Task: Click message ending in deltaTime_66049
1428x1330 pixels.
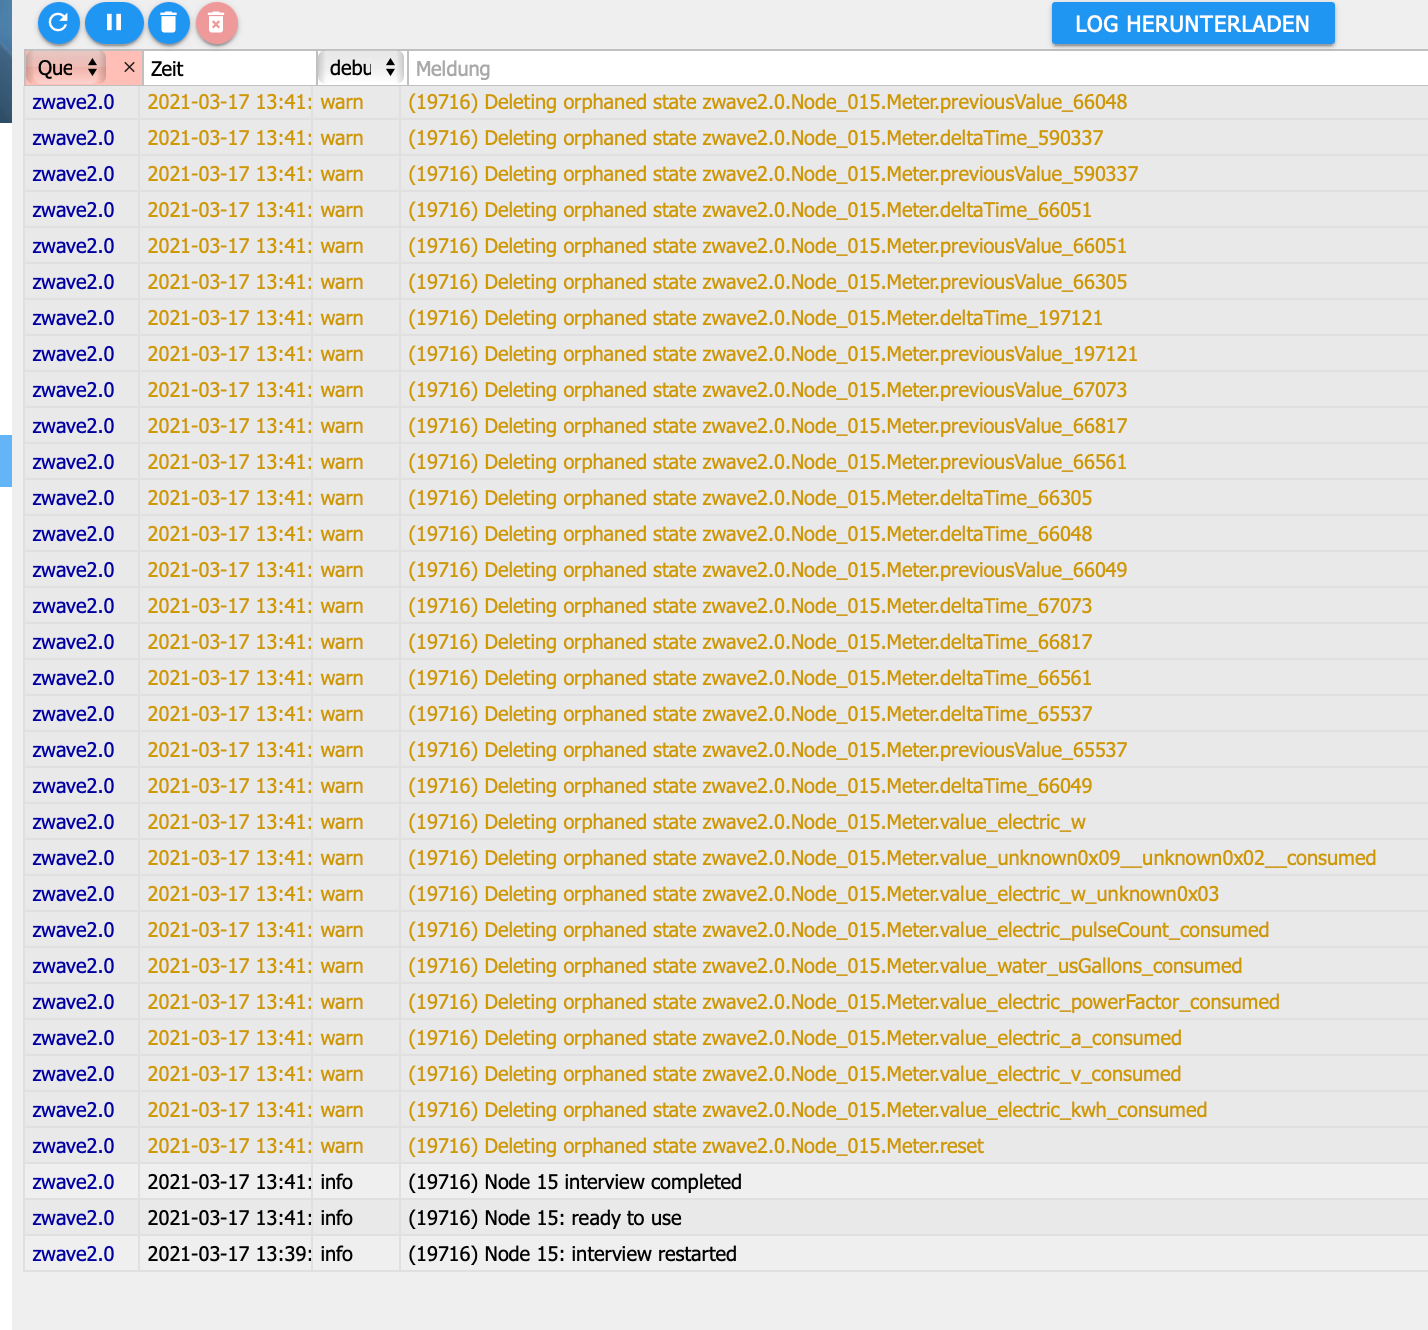Action: (x=750, y=786)
